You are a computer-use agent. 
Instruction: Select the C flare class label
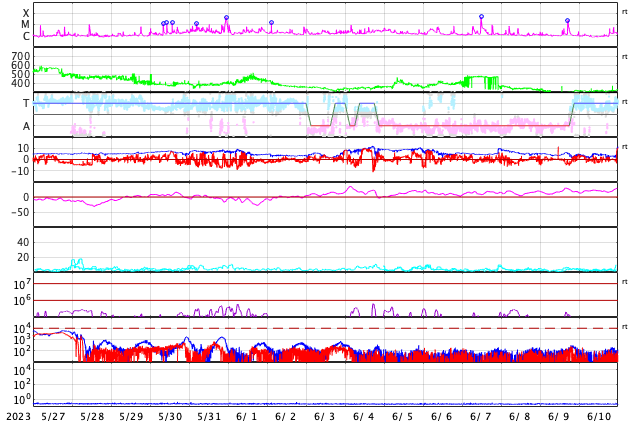(26, 36)
